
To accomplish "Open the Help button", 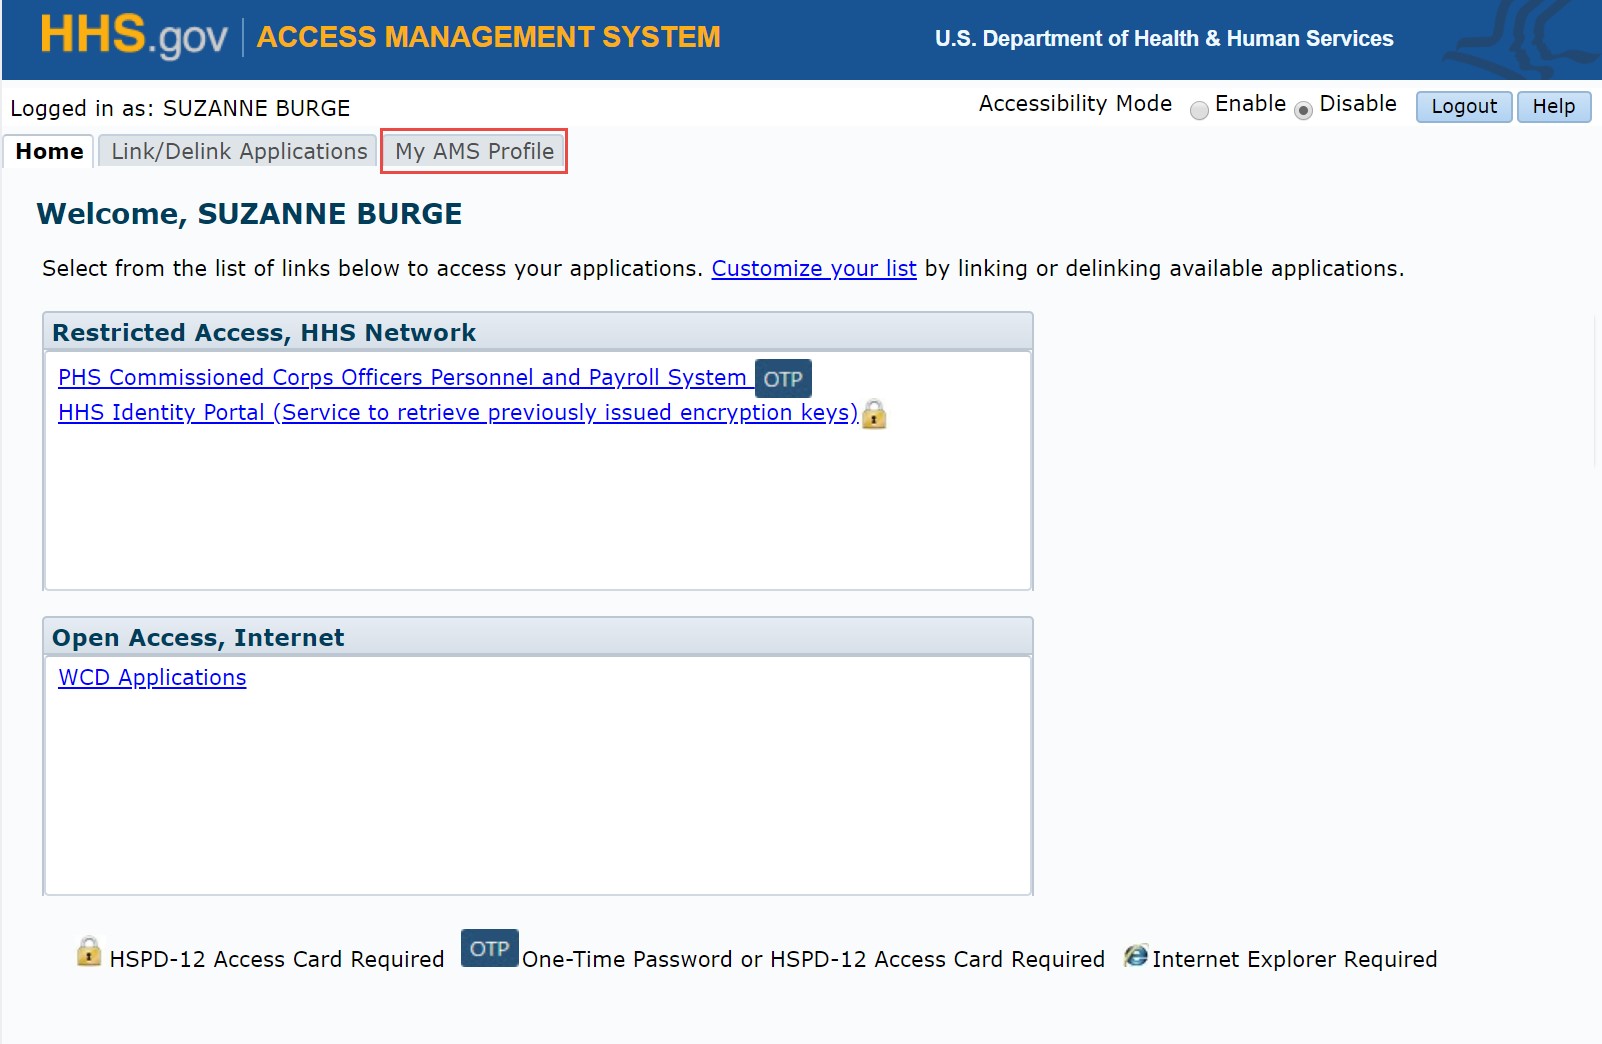I will coord(1554,107).
